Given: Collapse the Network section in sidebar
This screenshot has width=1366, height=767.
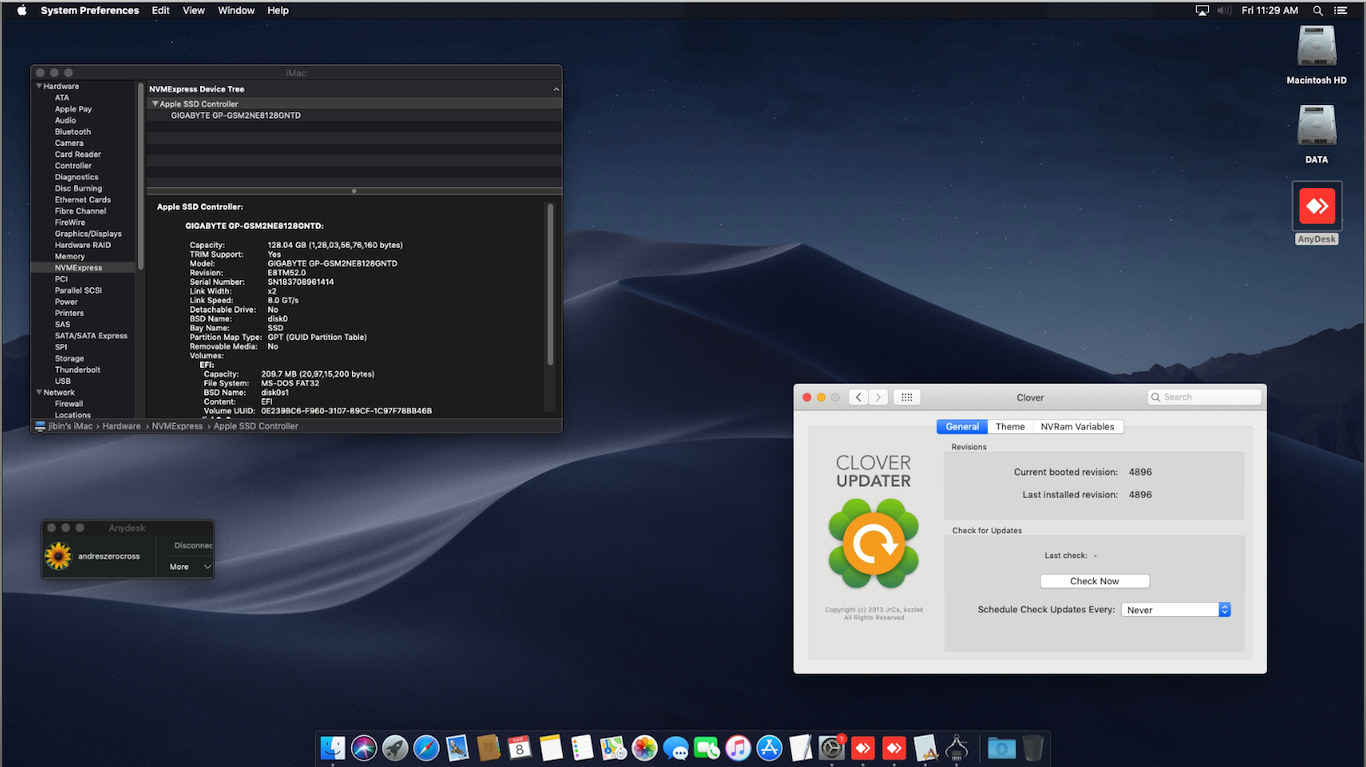Looking at the screenshot, I should click(39, 392).
